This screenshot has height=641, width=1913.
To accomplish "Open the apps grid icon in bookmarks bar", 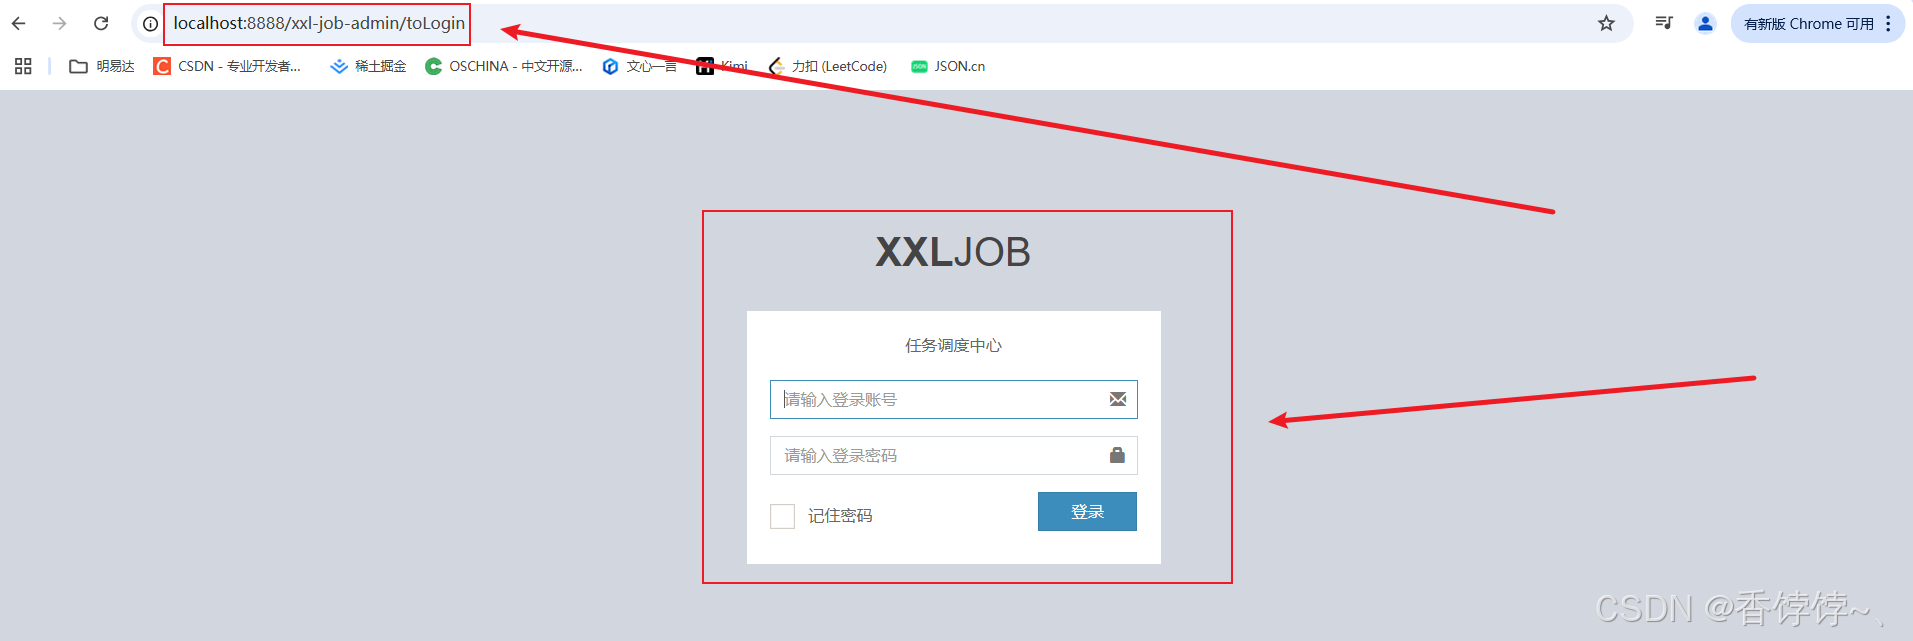I will pyautogui.click(x=23, y=66).
